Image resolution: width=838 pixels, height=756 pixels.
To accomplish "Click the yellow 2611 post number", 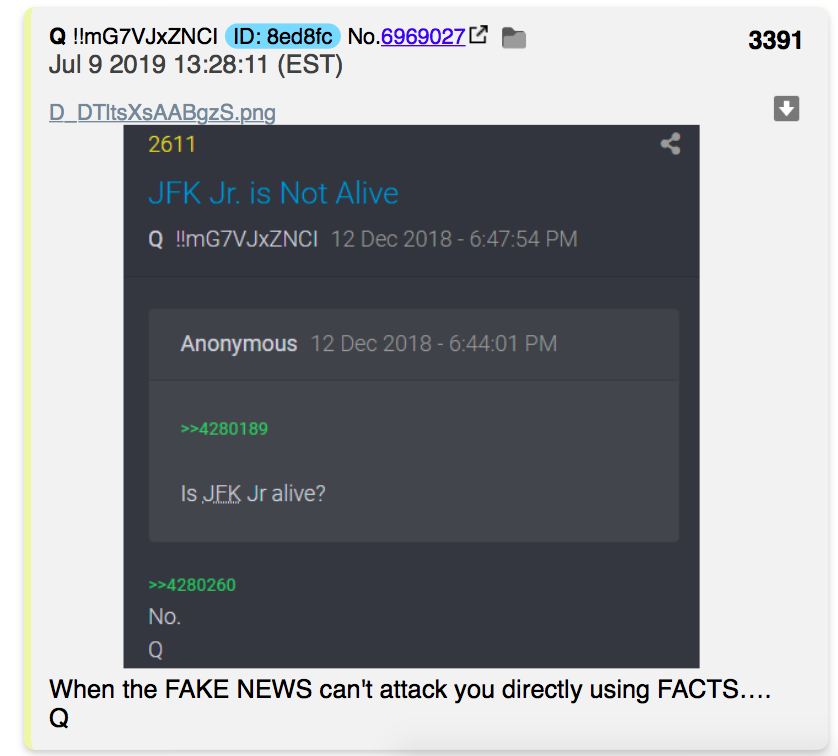I will 172,144.
